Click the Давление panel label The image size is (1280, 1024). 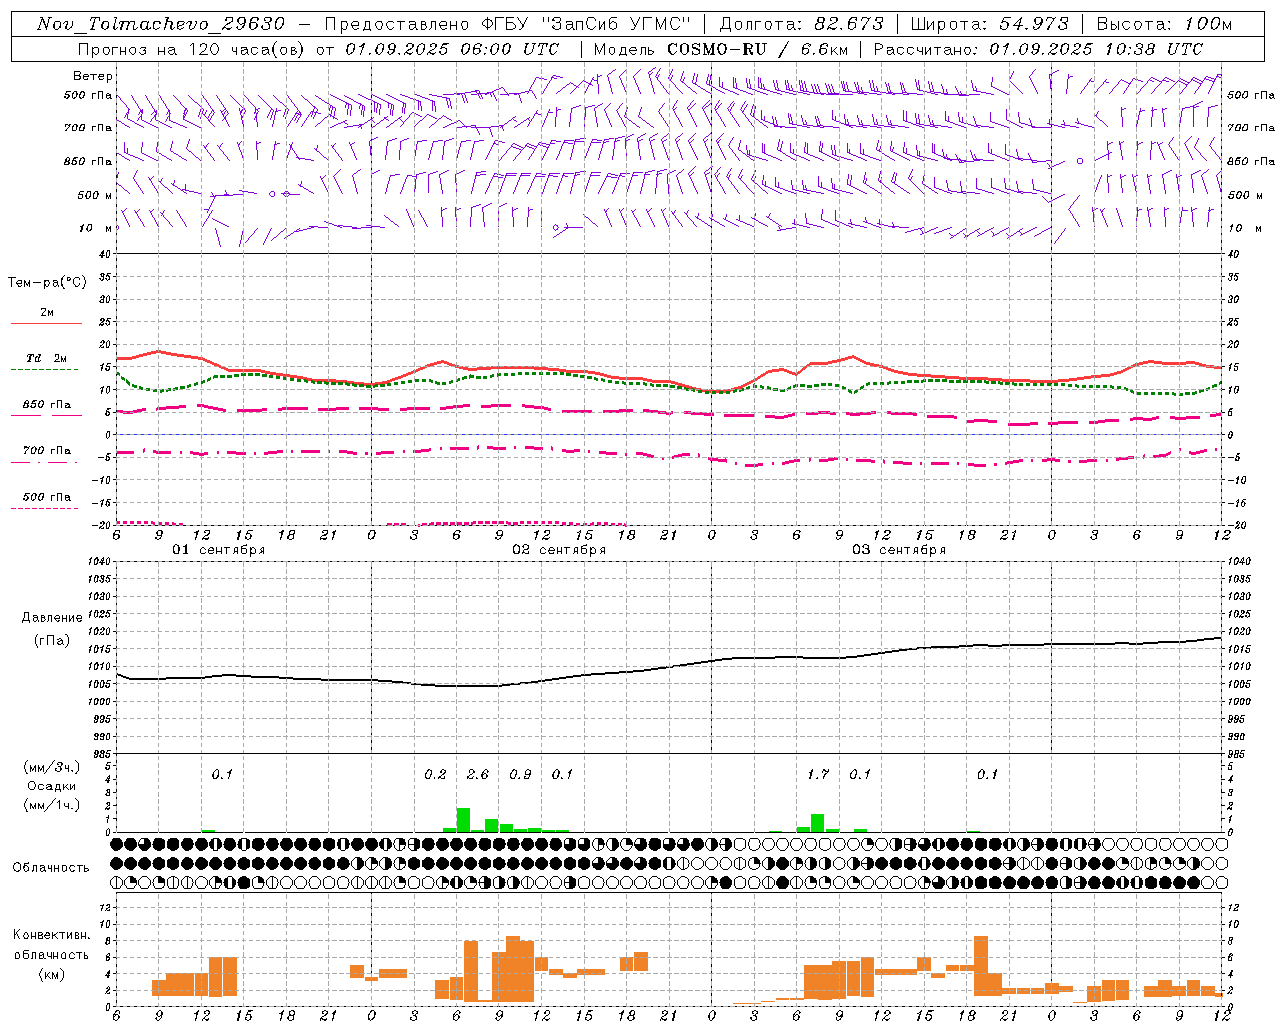tap(52, 618)
